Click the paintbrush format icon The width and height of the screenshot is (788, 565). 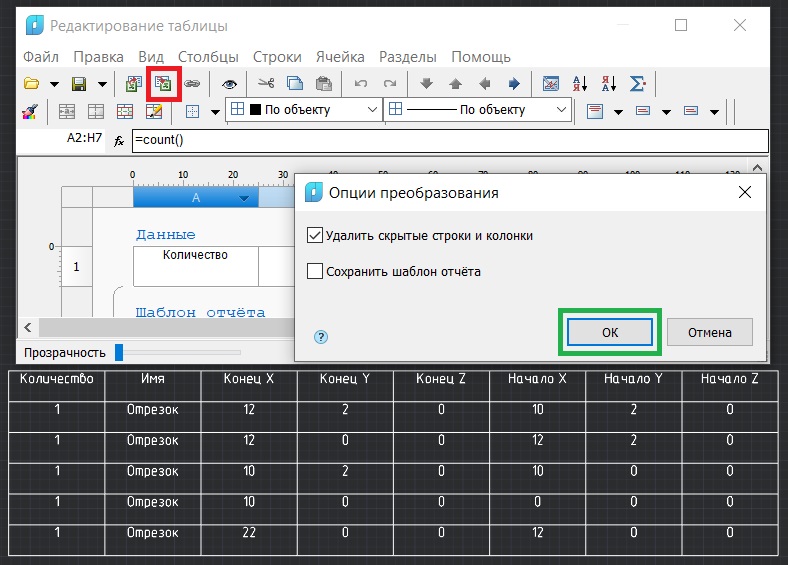[x=30, y=111]
